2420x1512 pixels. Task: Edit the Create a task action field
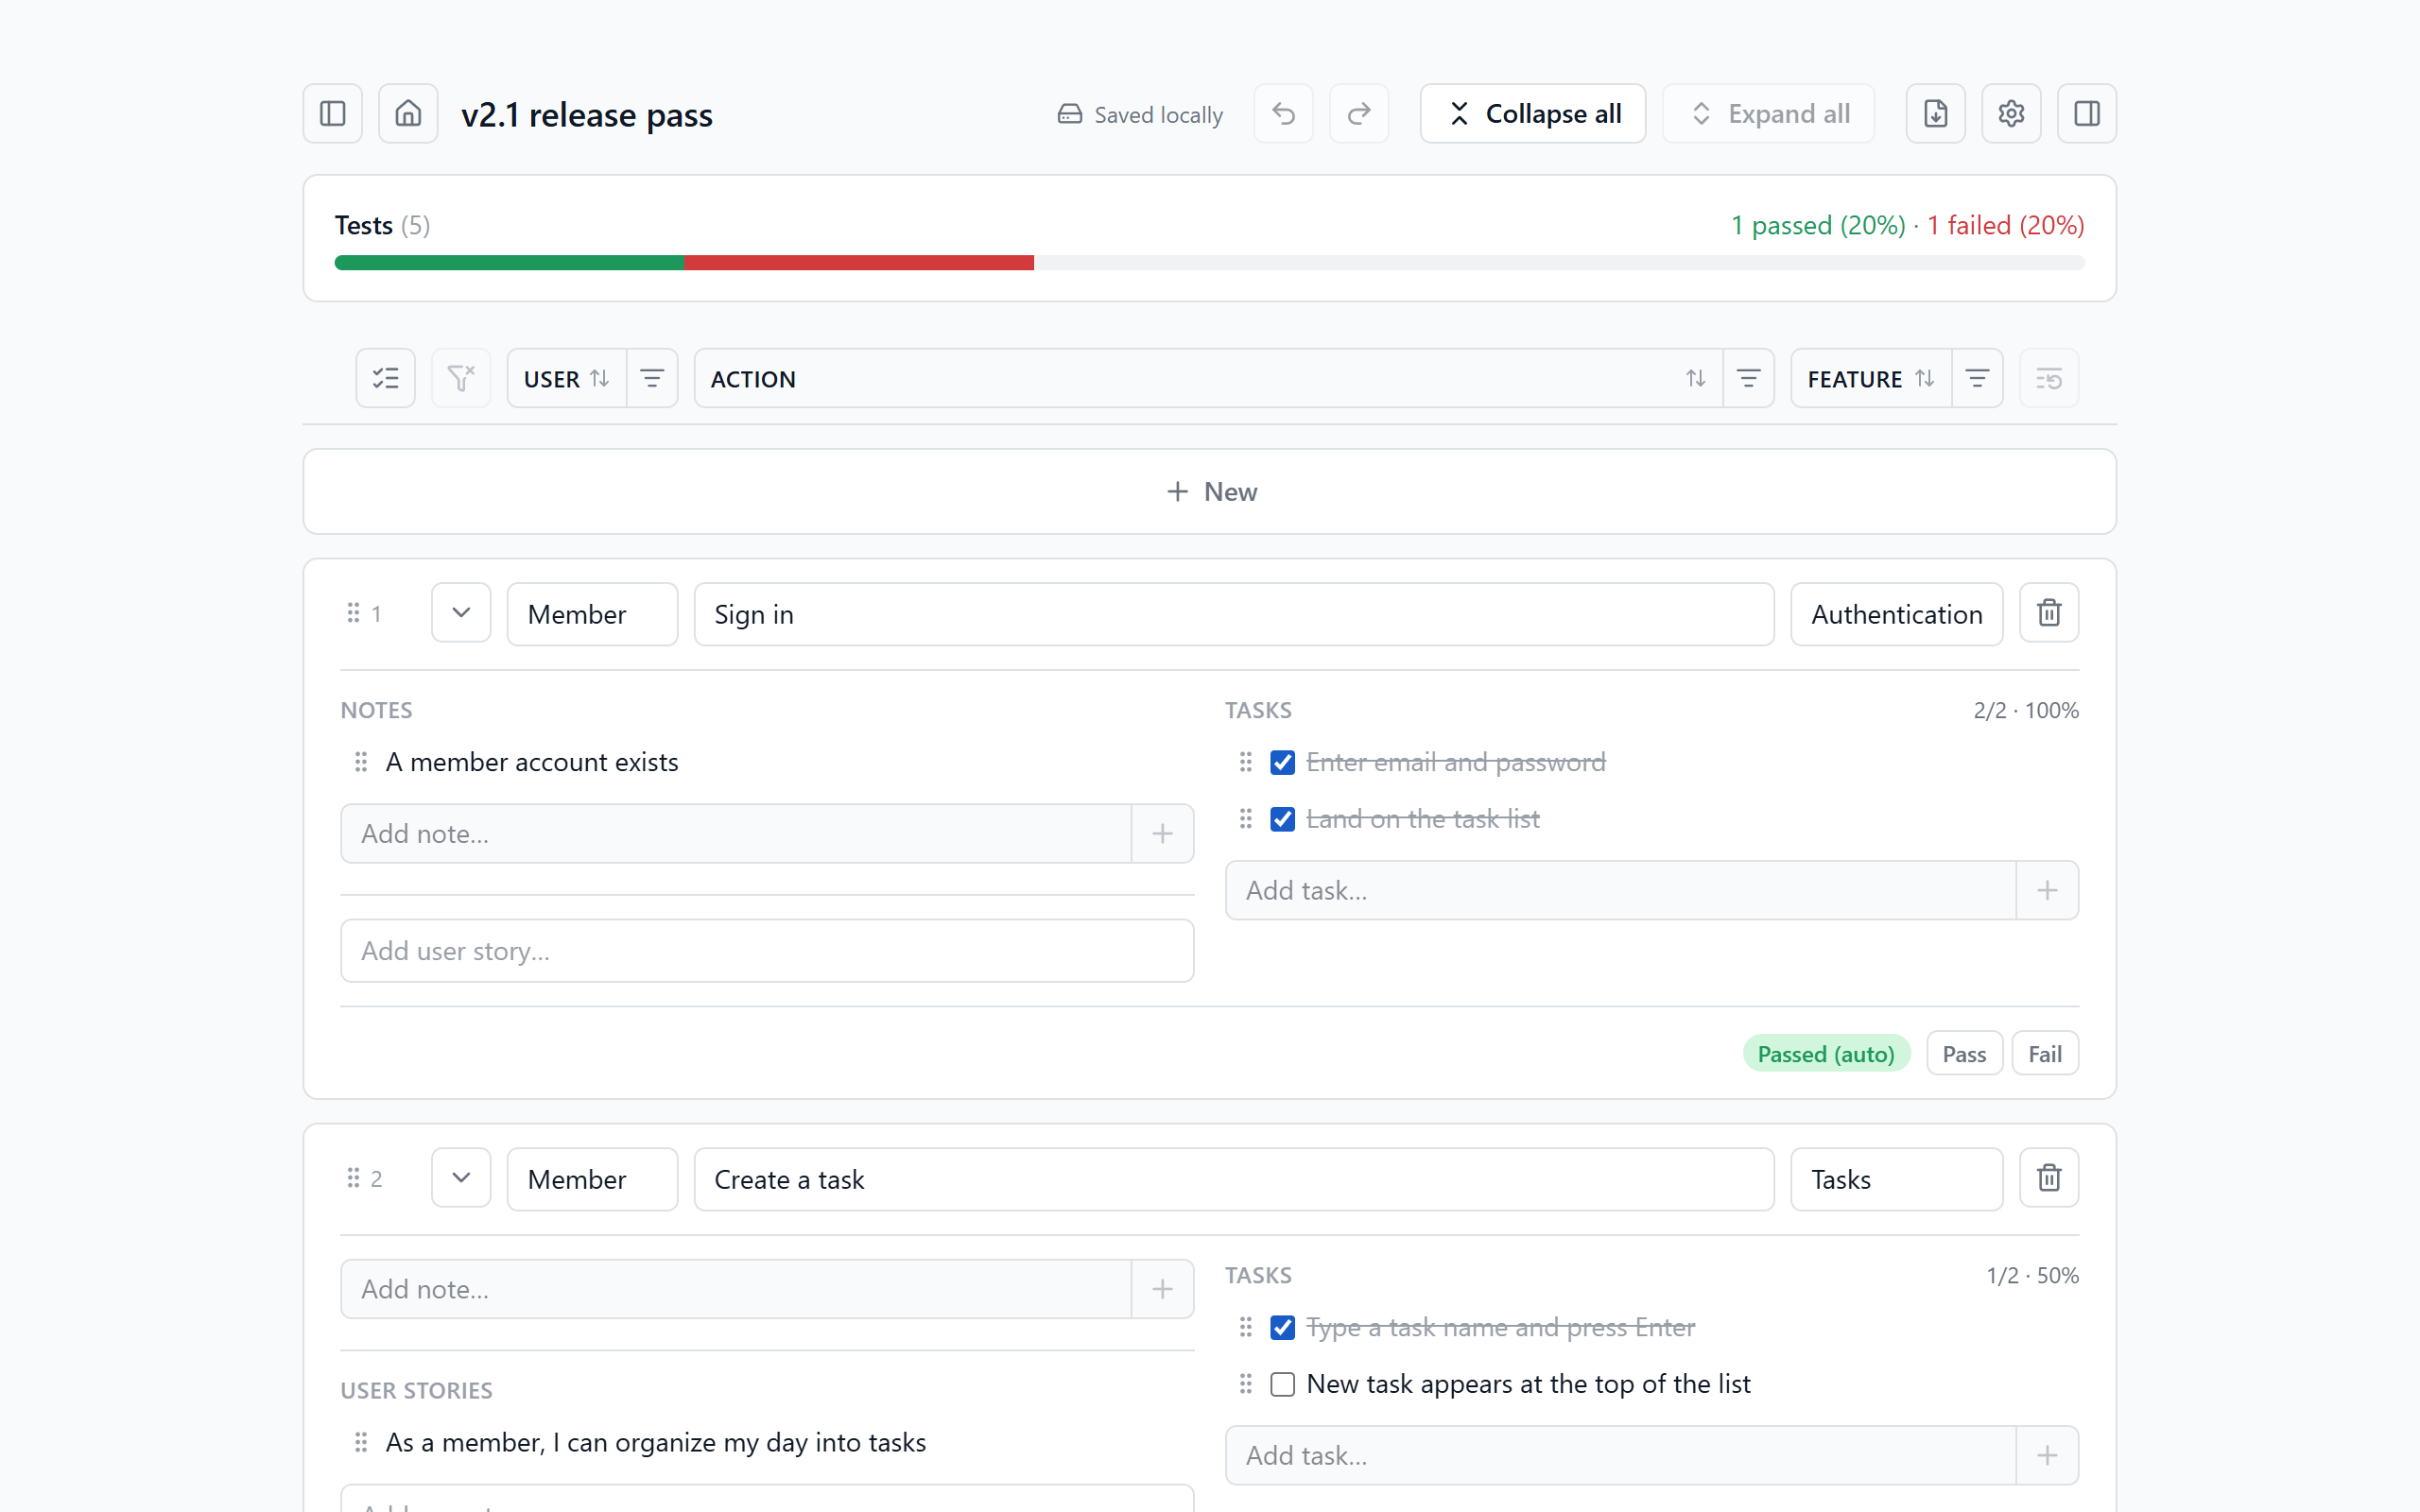pyautogui.click(x=1234, y=1179)
